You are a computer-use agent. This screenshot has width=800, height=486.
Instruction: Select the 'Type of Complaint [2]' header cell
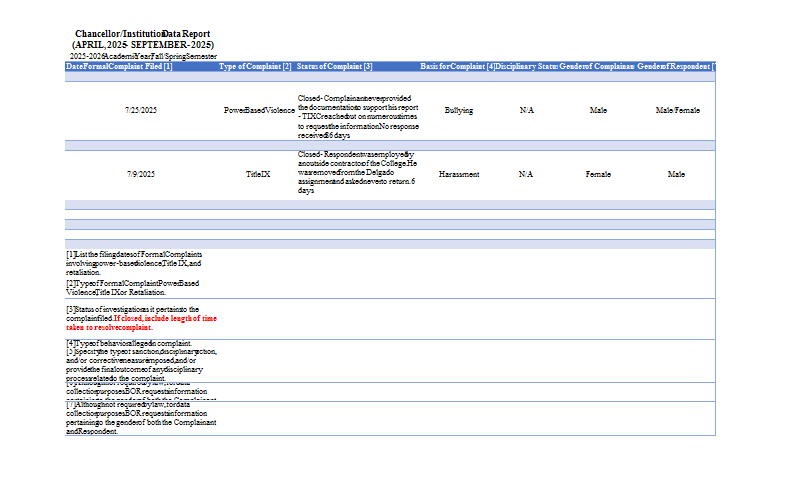coord(255,66)
